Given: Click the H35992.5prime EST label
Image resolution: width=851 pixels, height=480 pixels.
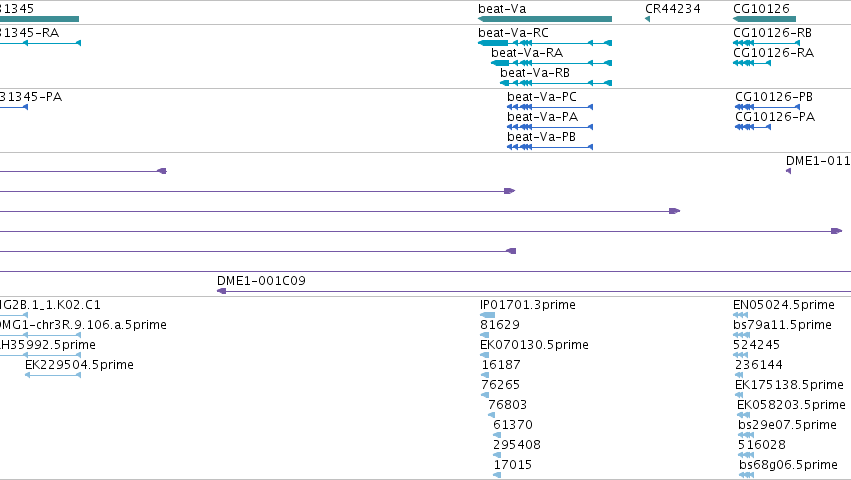Looking at the screenshot, I should click(48, 345).
